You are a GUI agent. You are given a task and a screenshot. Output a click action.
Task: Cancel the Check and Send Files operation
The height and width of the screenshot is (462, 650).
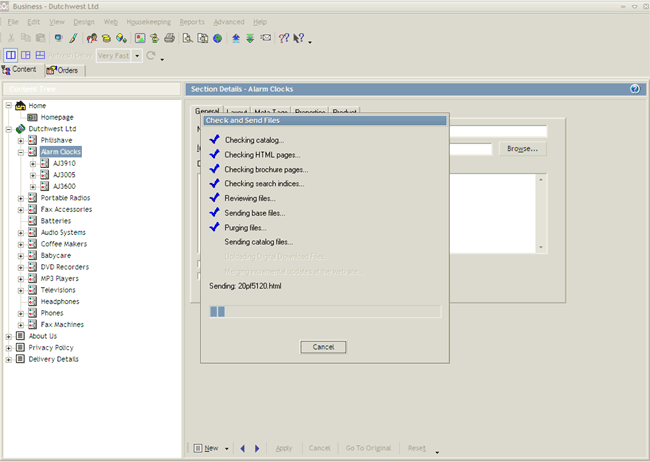coord(323,347)
